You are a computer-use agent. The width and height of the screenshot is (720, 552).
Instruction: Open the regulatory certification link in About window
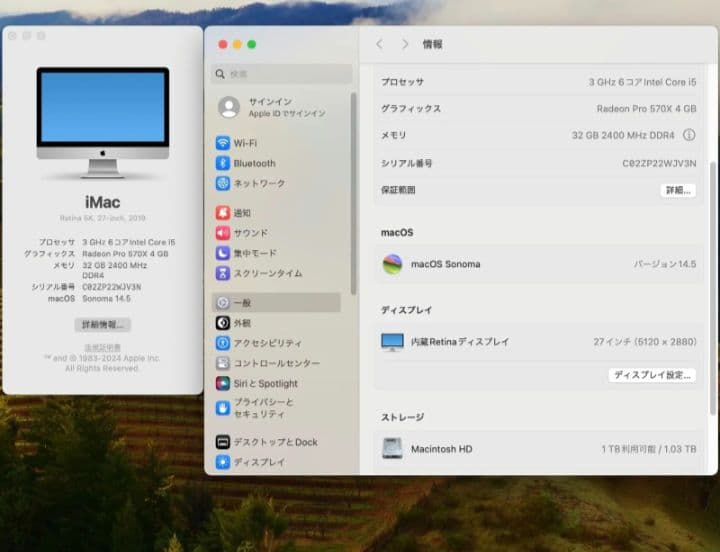[102, 348]
